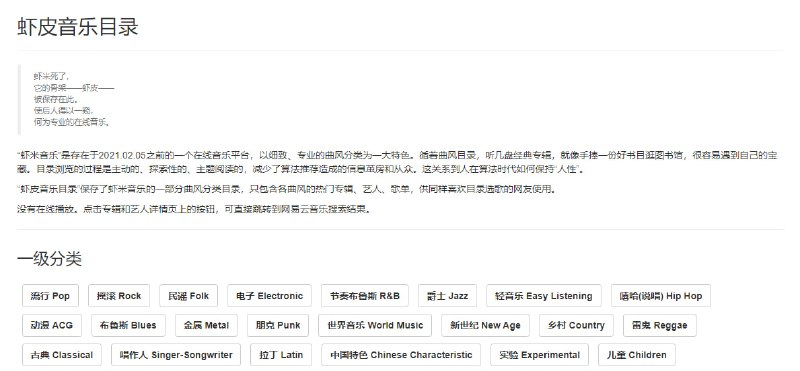
Task: Click the paragraph starting 没有在线播放
Action: [x=193, y=209]
